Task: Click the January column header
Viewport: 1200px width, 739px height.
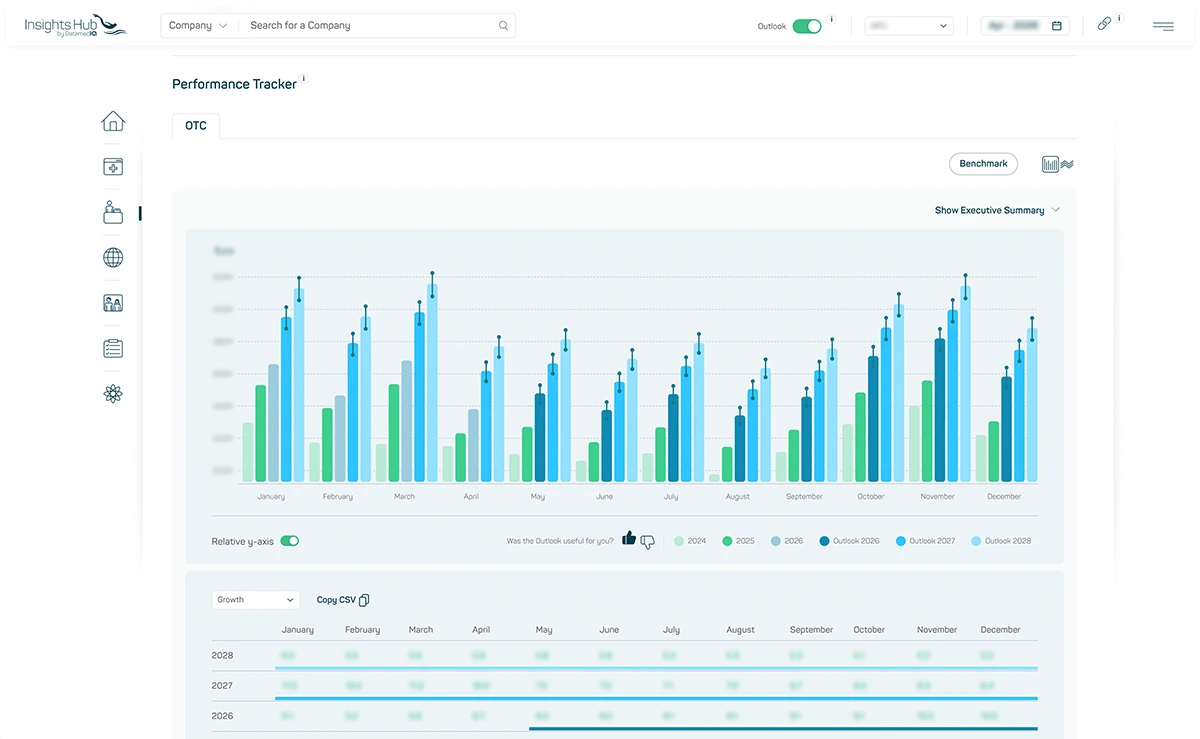Action: coord(298,630)
